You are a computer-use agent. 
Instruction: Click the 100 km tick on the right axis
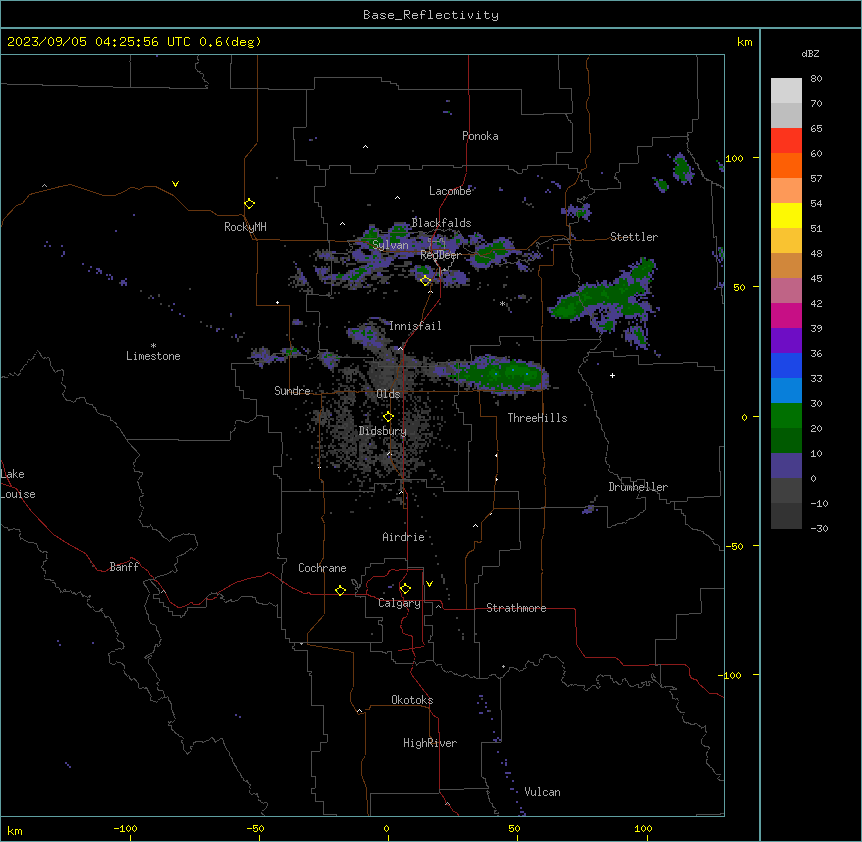click(734, 158)
